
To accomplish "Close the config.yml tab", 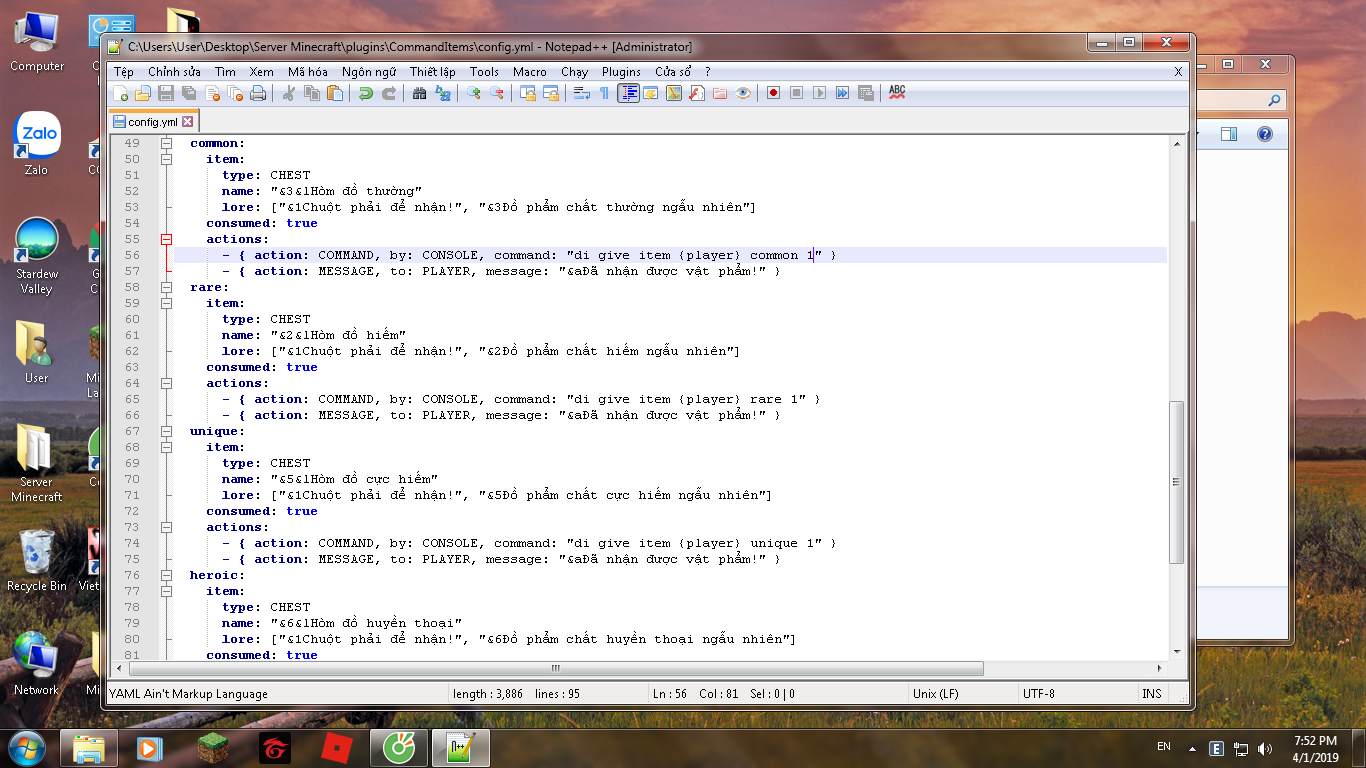I will [x=187, y=121].
